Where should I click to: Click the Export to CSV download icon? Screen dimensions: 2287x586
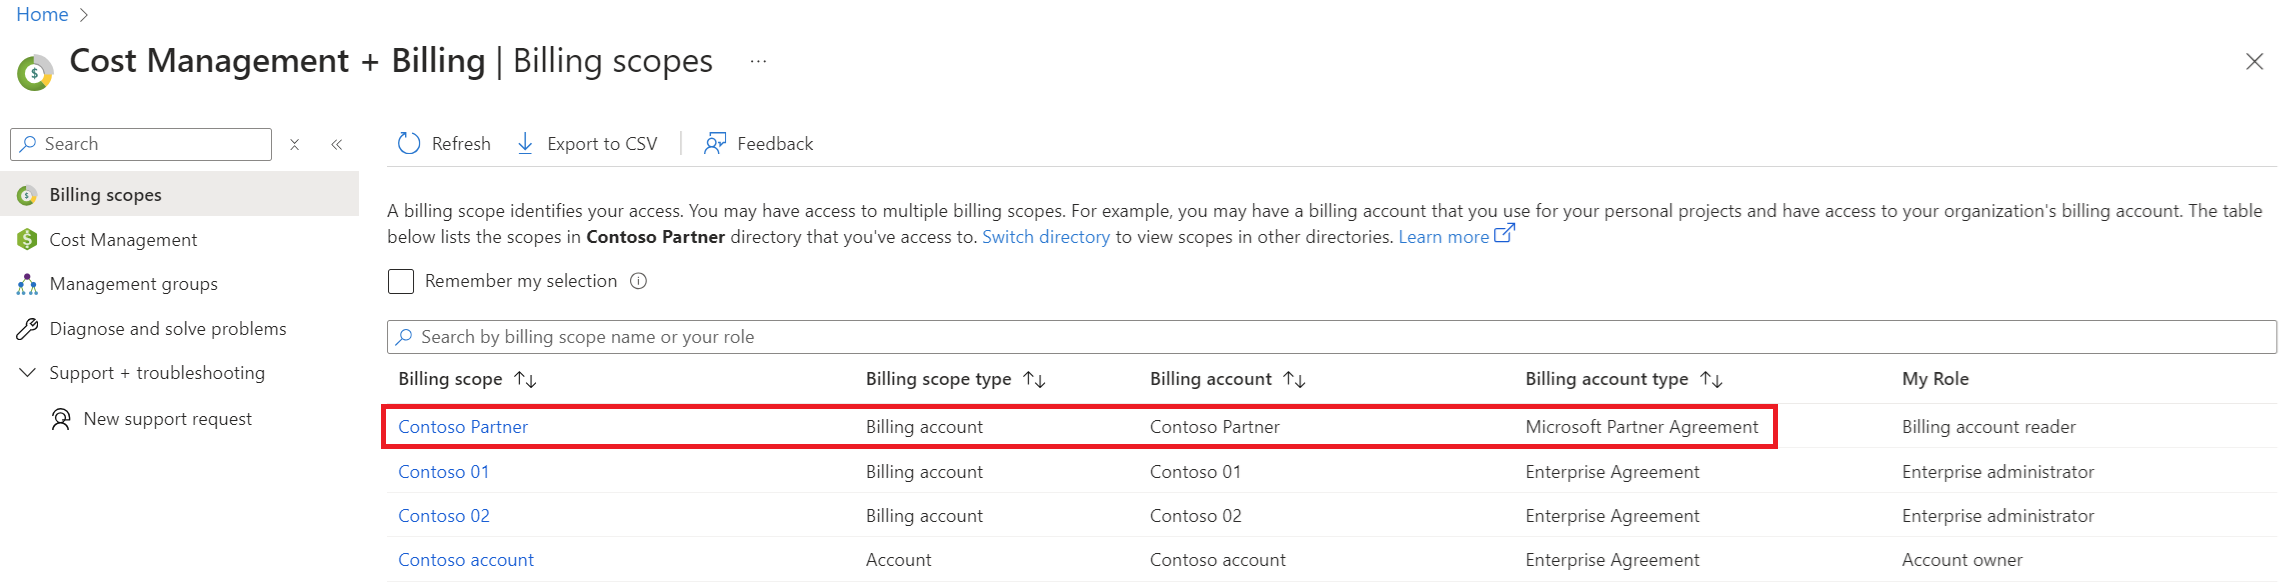click(525, 144)
